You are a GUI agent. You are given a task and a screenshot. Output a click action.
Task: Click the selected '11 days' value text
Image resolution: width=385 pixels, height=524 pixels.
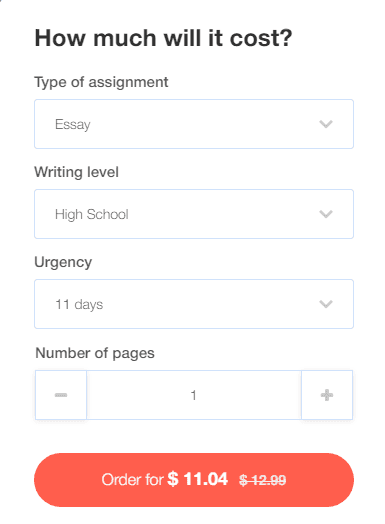(x=79, y=305)
